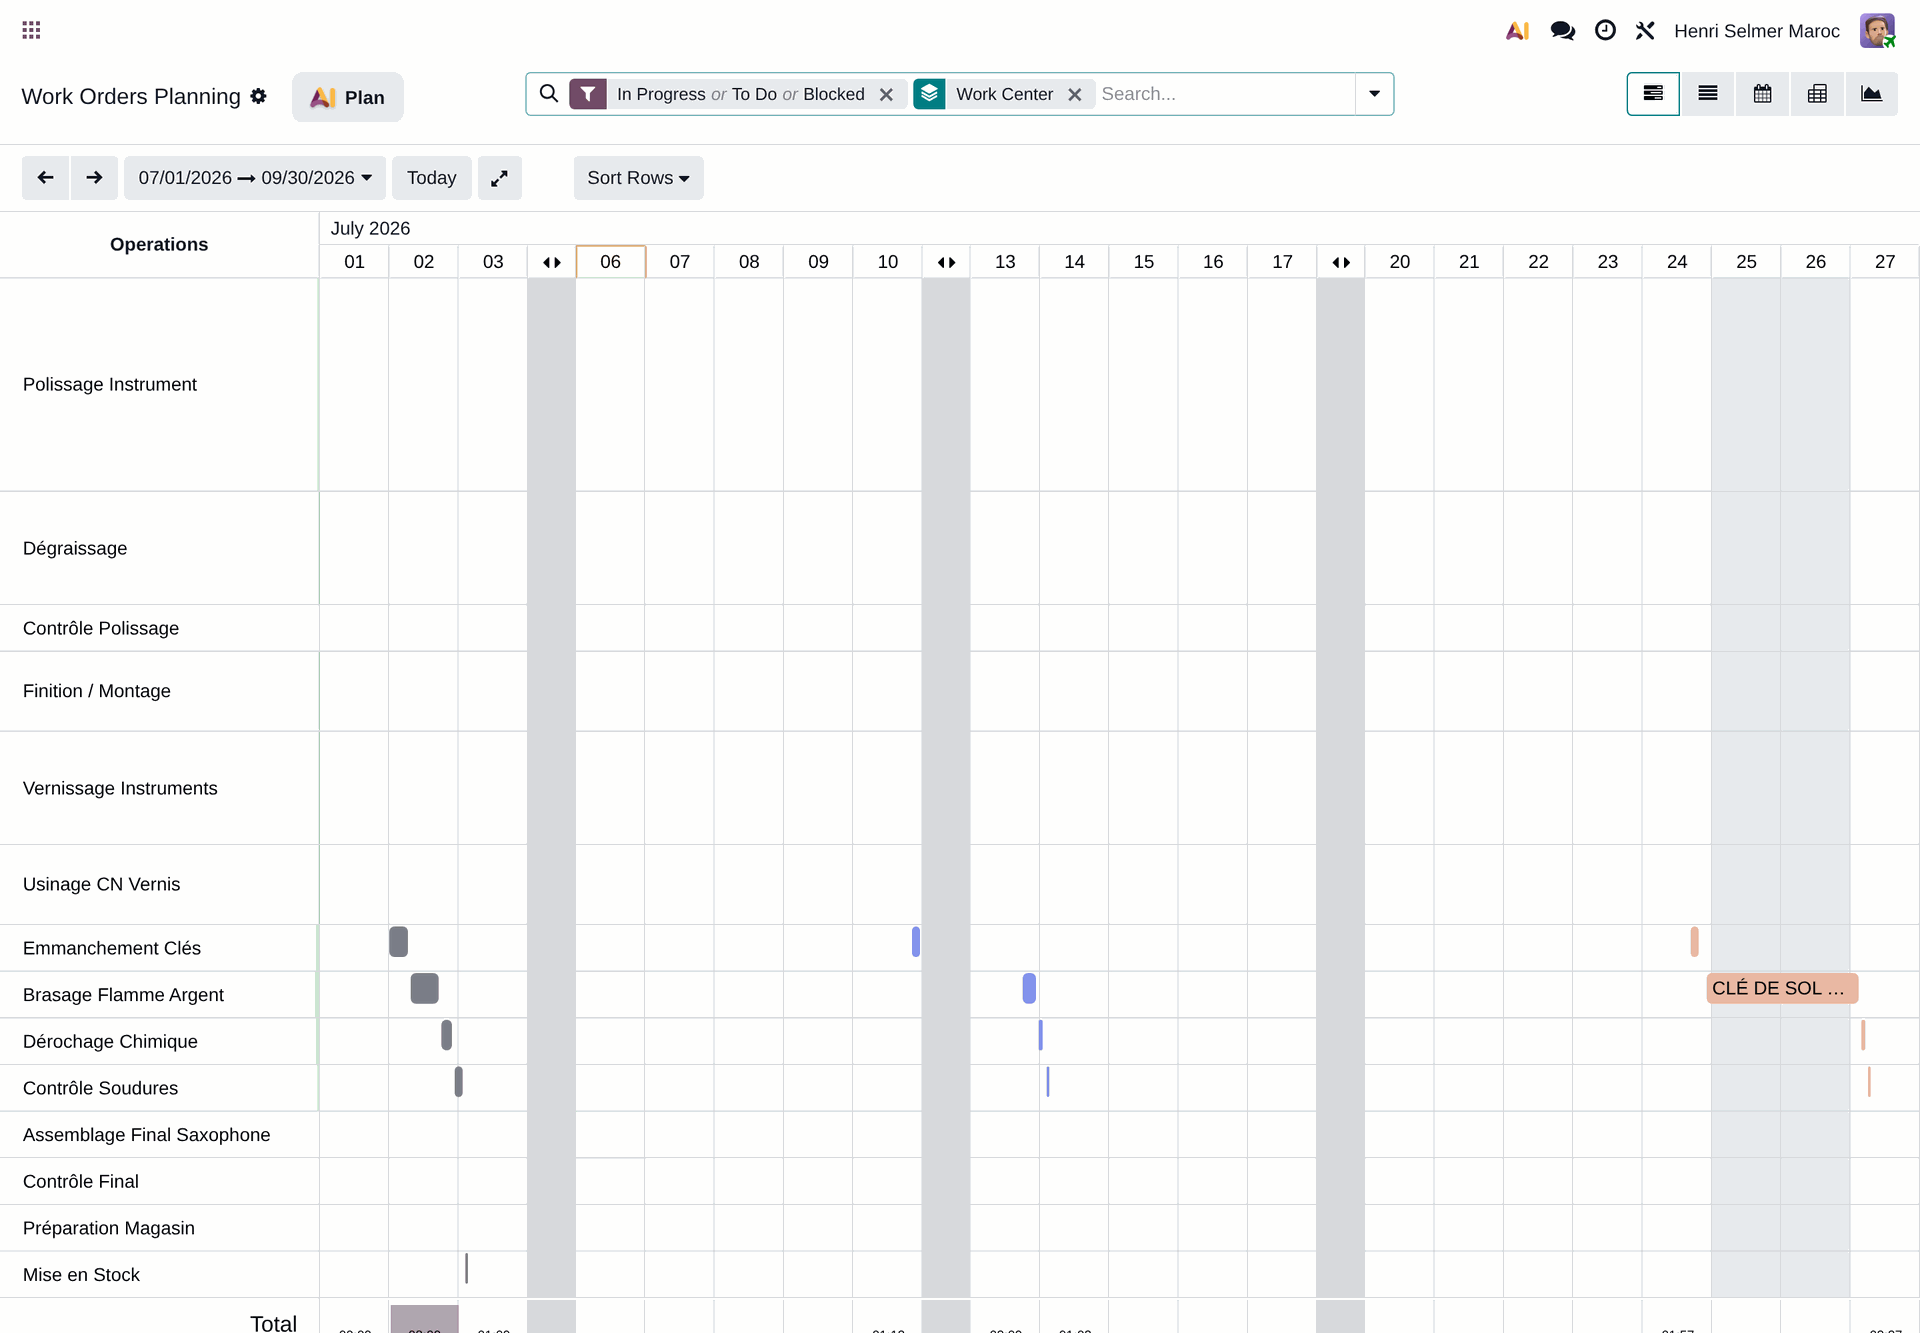Open orange Emmanchement Clés pill on day 24
Screen dimensions: 1920x1333
point(1694,942)
